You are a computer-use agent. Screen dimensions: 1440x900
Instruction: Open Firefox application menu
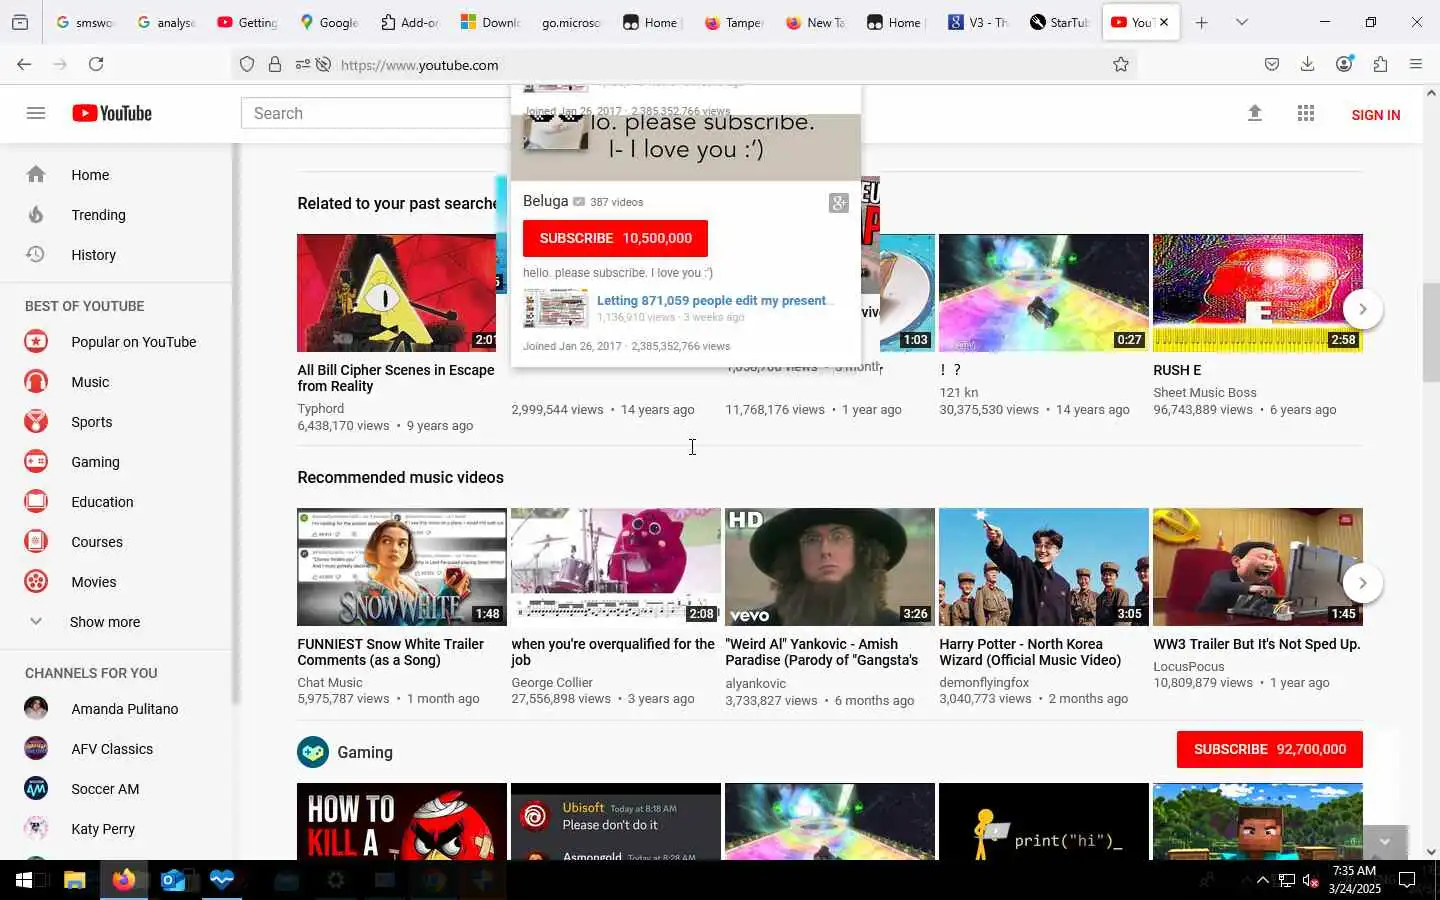1415,64
